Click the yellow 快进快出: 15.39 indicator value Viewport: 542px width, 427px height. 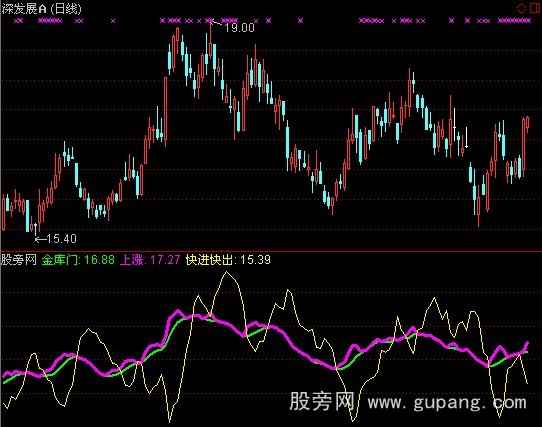click(x=228, y=260)
